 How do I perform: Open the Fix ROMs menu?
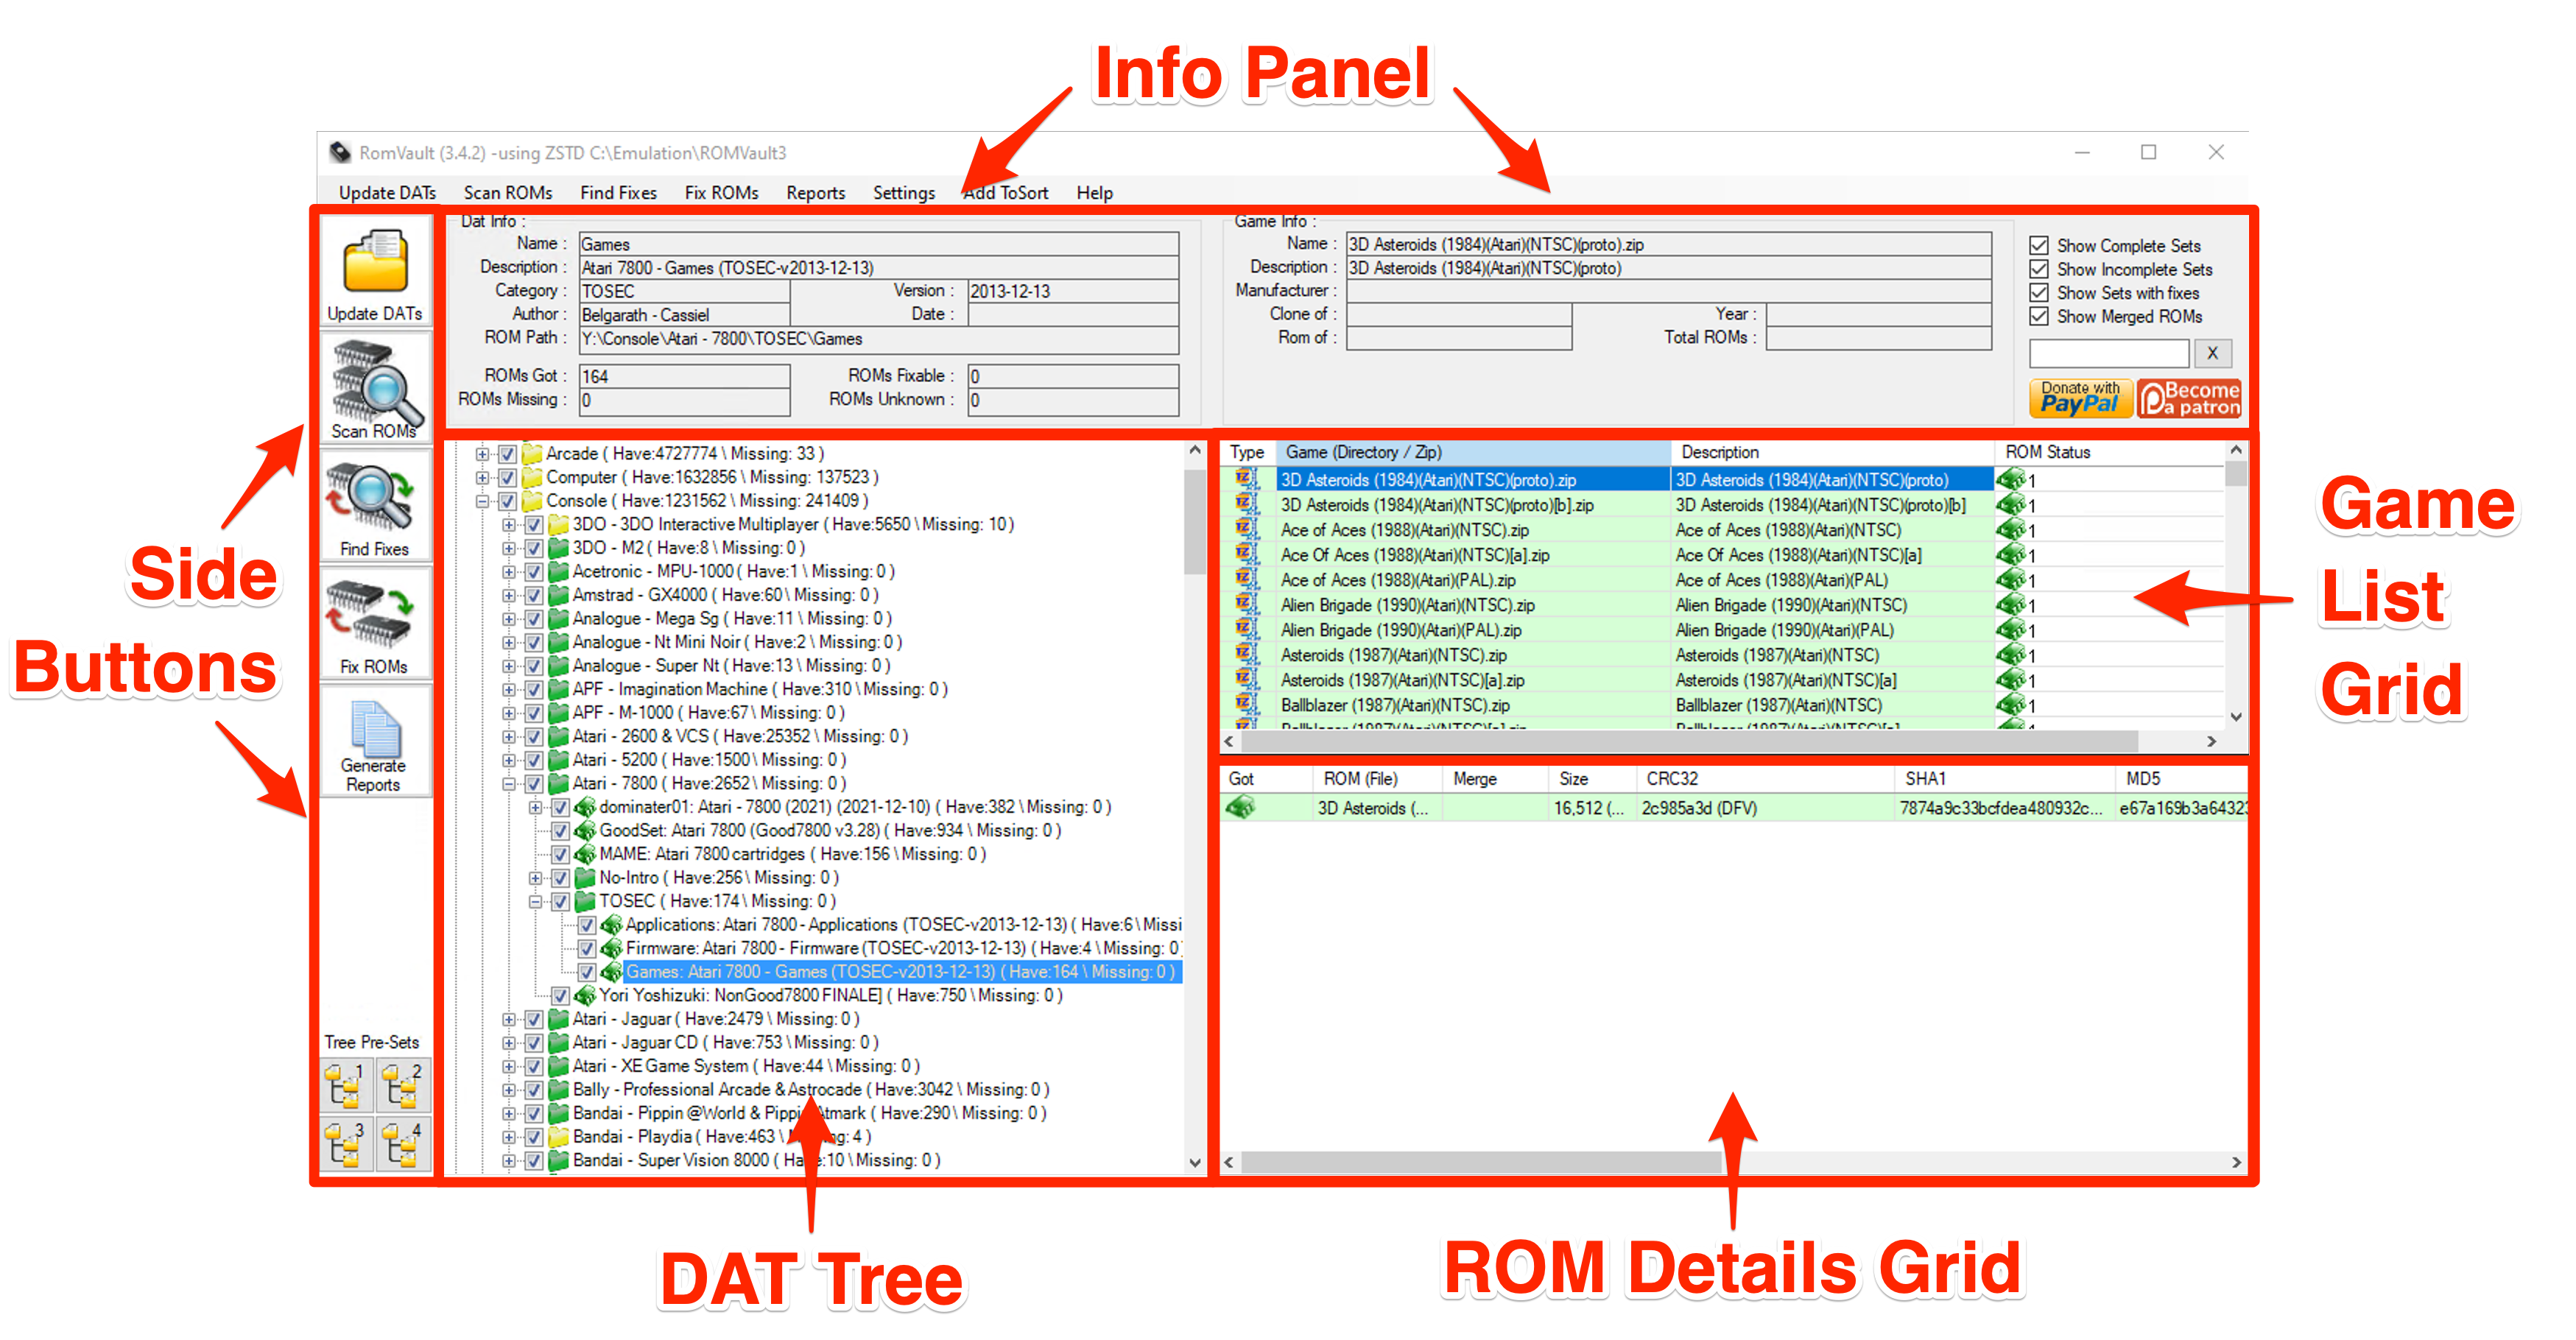tap(721, 193)
